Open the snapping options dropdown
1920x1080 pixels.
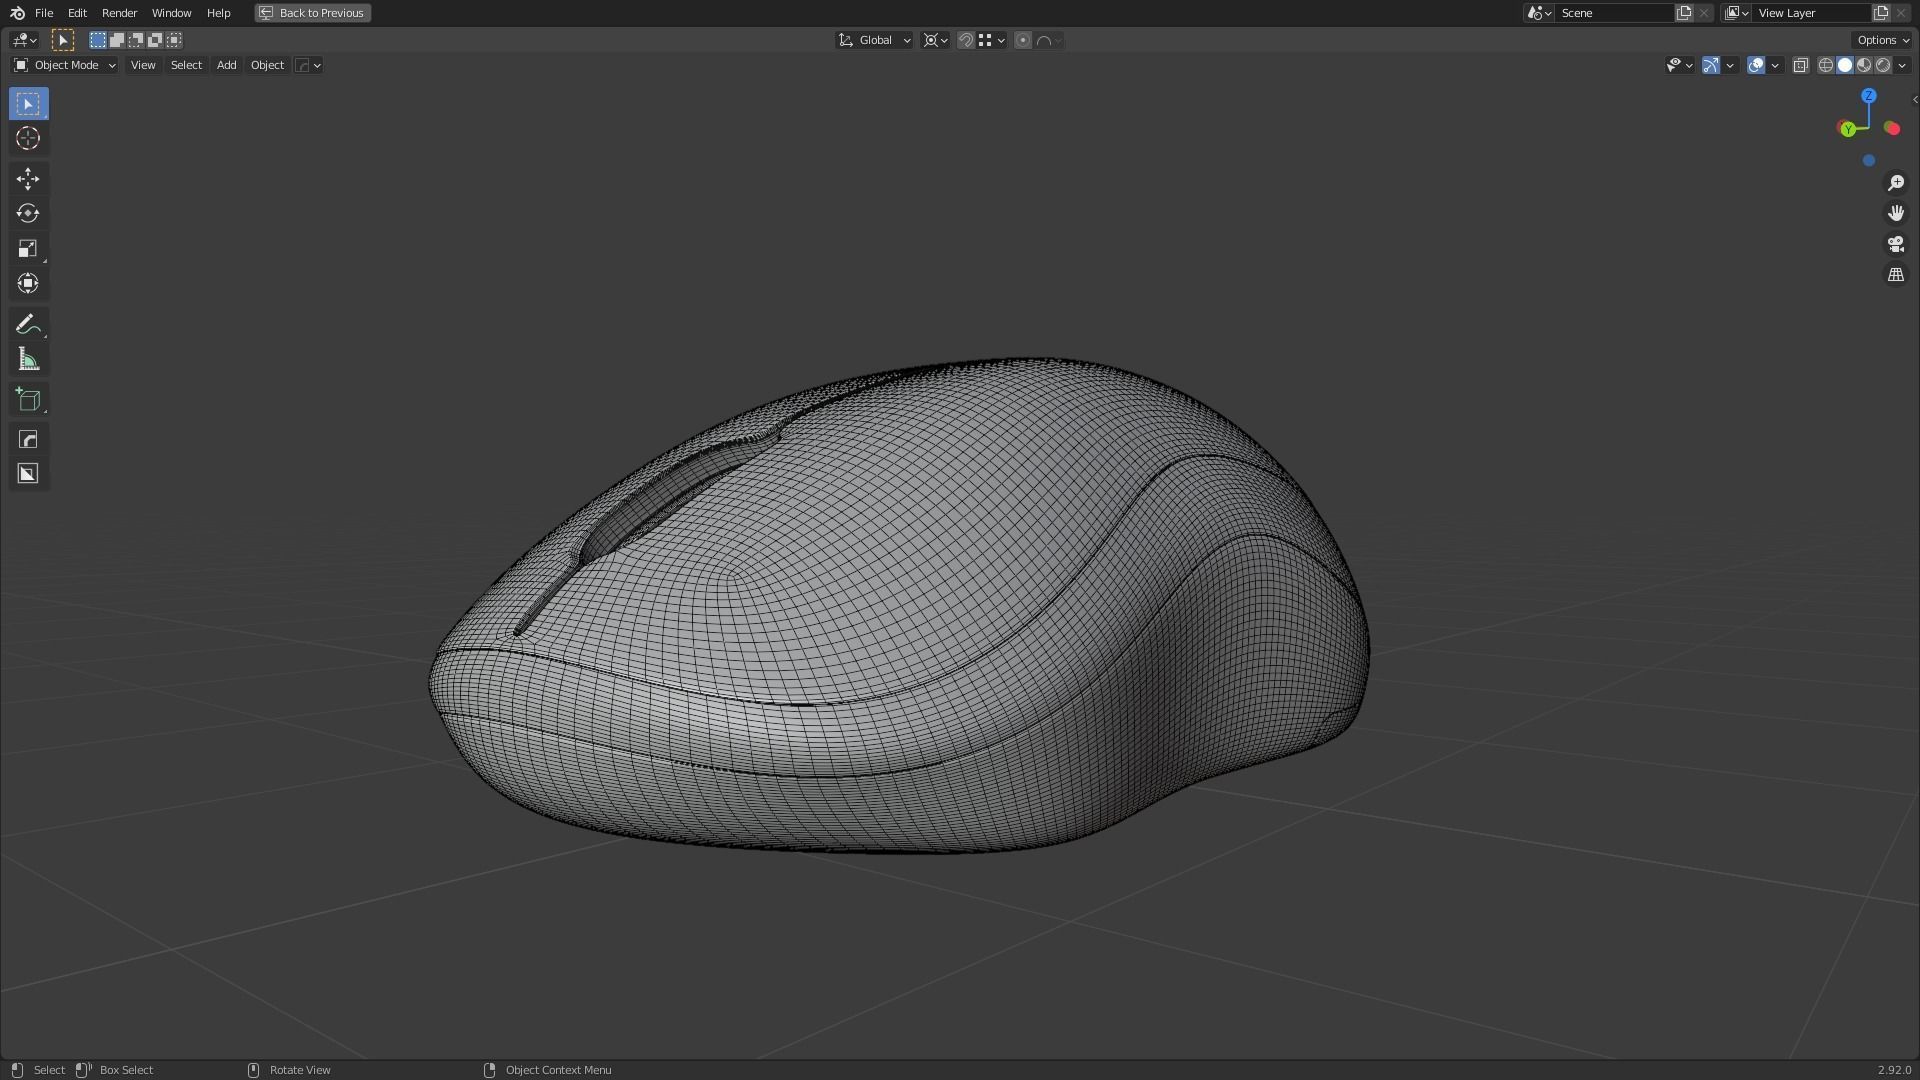pyautogui.click(x=992, y=40)
